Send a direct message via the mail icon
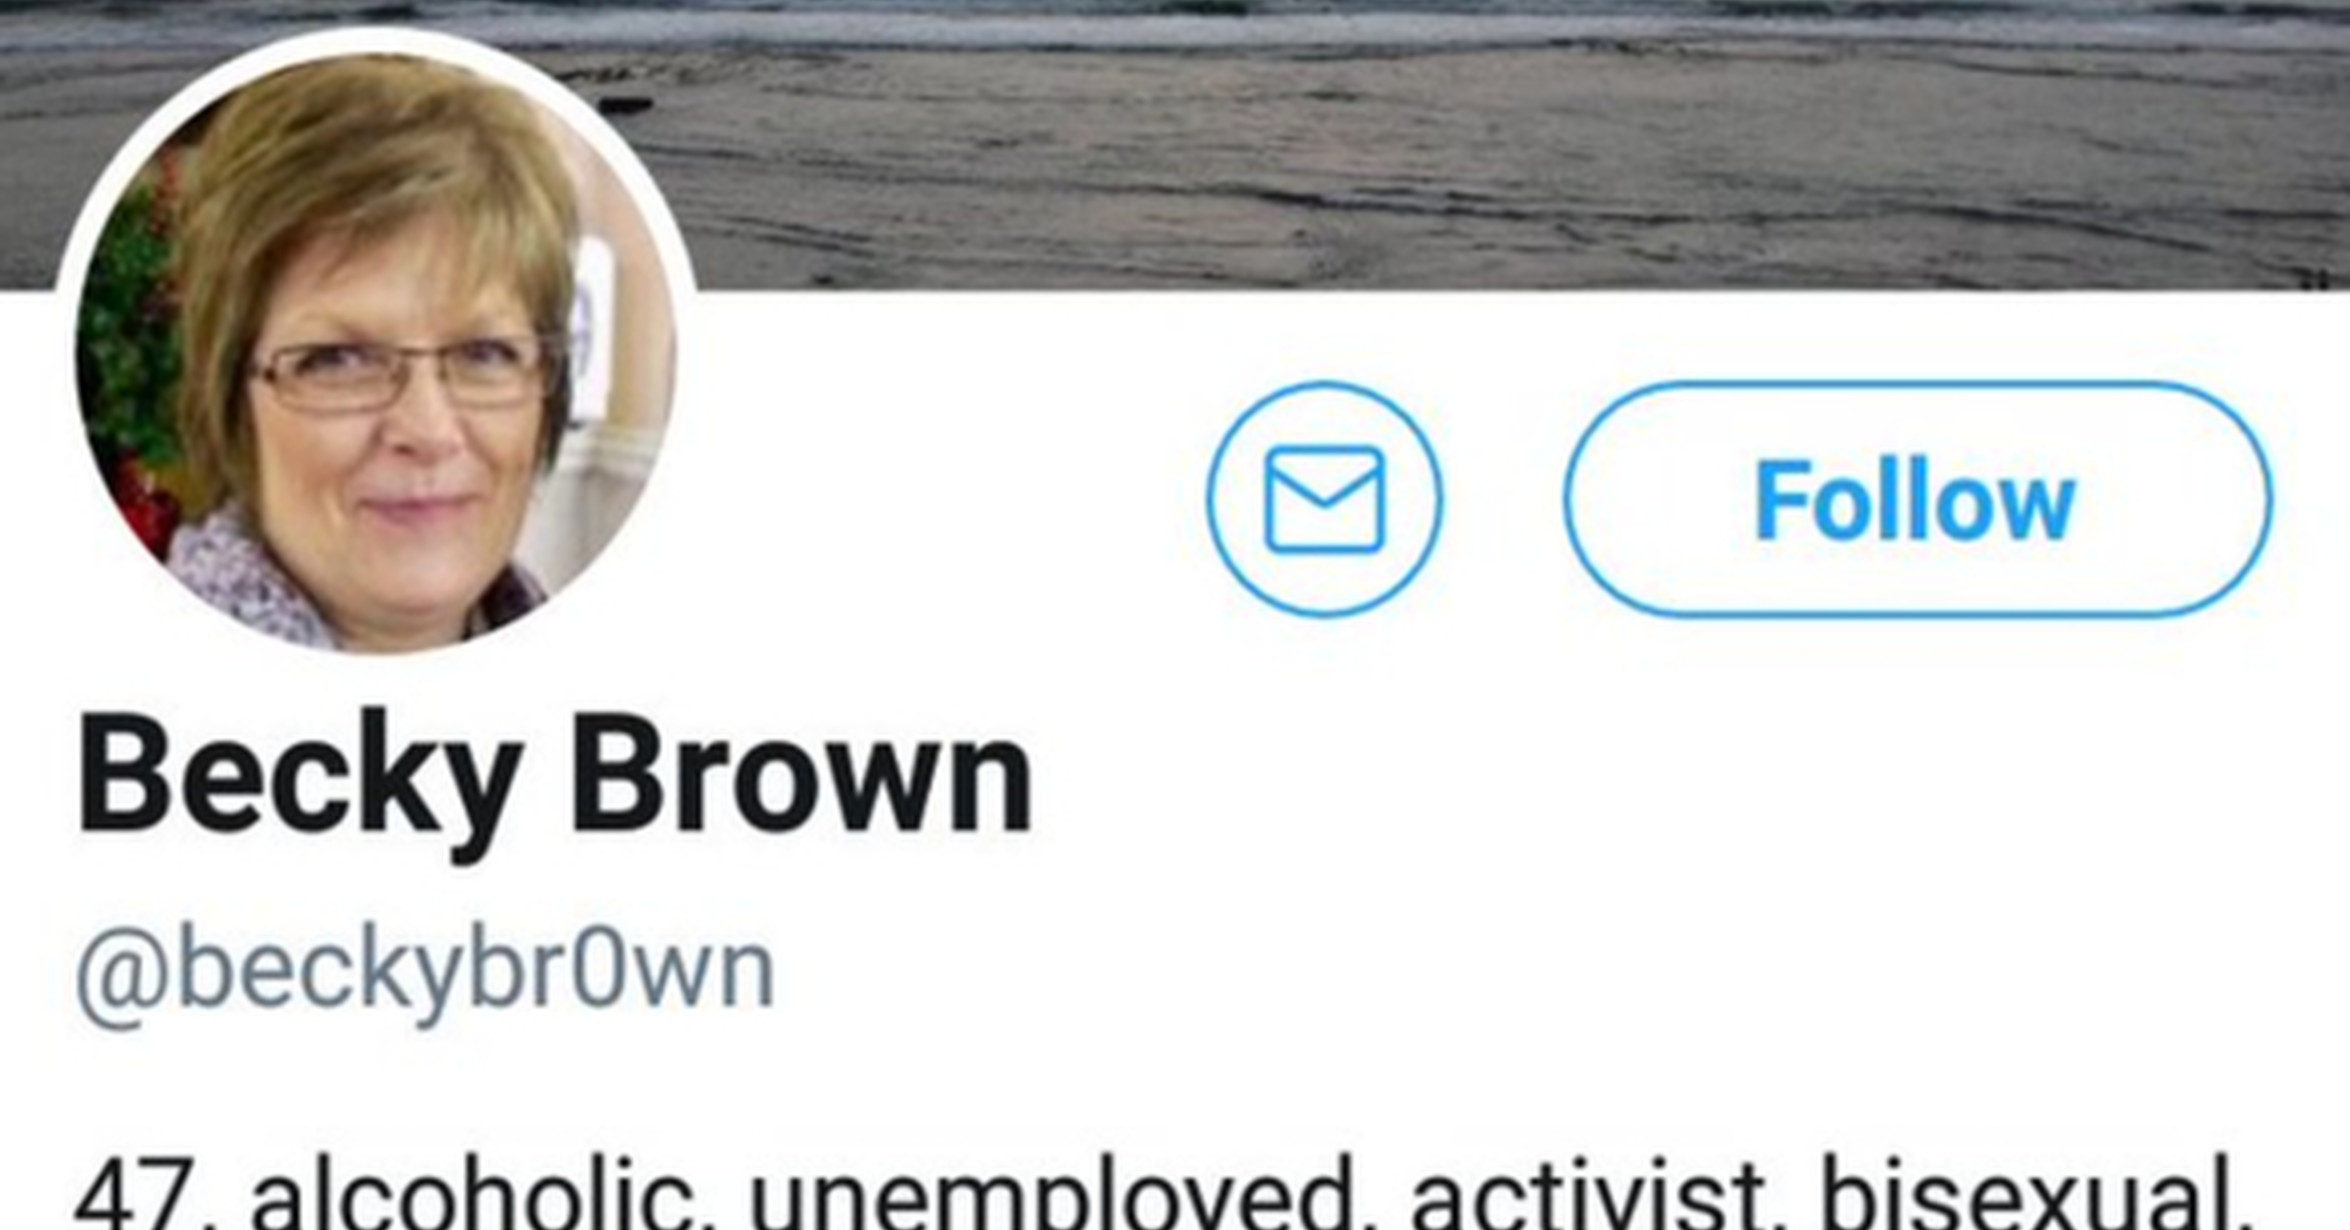Screen dimensions: 2350x1230 pyautogui.click(x=1324, y=499)
